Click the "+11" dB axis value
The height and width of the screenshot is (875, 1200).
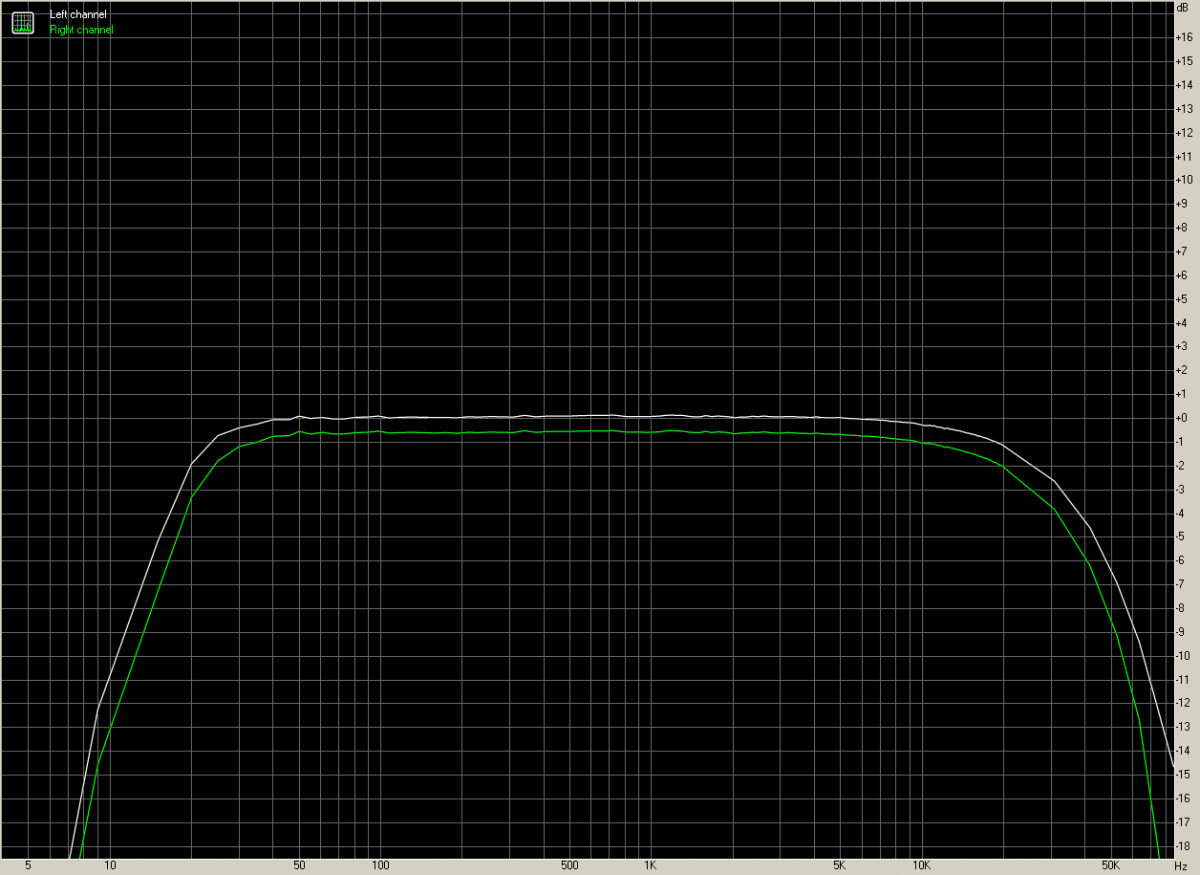[x=1186, y=157]
